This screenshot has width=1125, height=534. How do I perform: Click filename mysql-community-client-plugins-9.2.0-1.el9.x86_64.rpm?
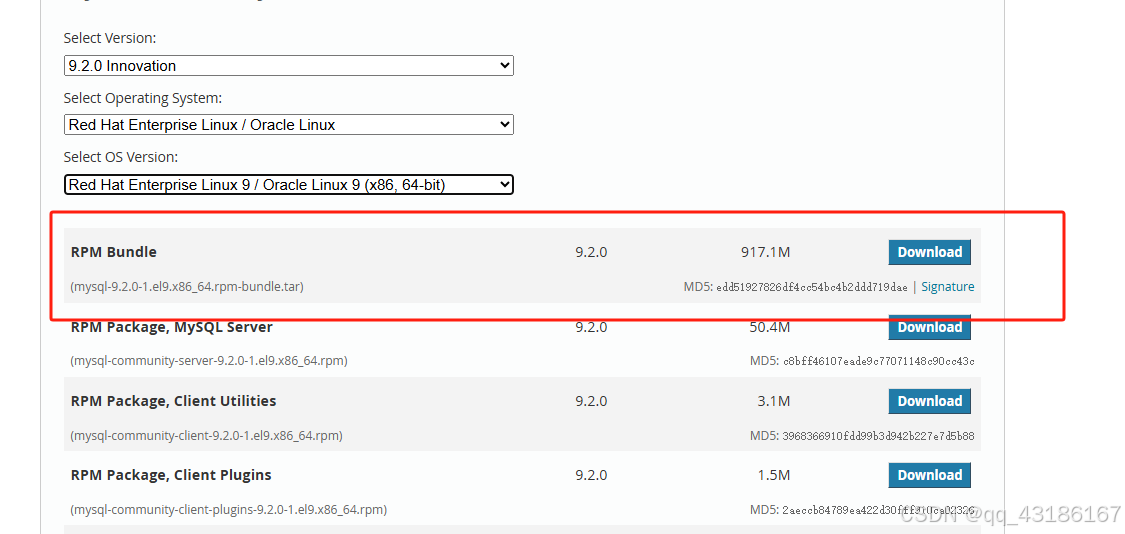(228, 510)
